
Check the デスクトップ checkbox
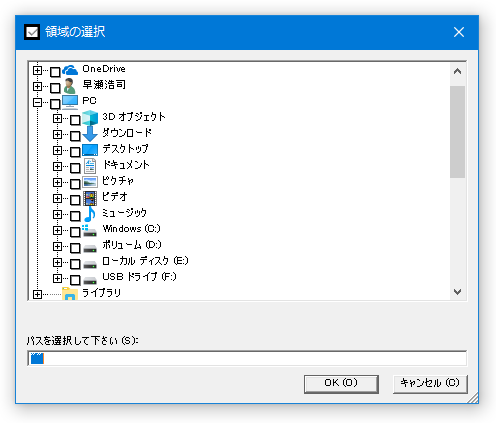pyautogui.click(x=75, y=152)
